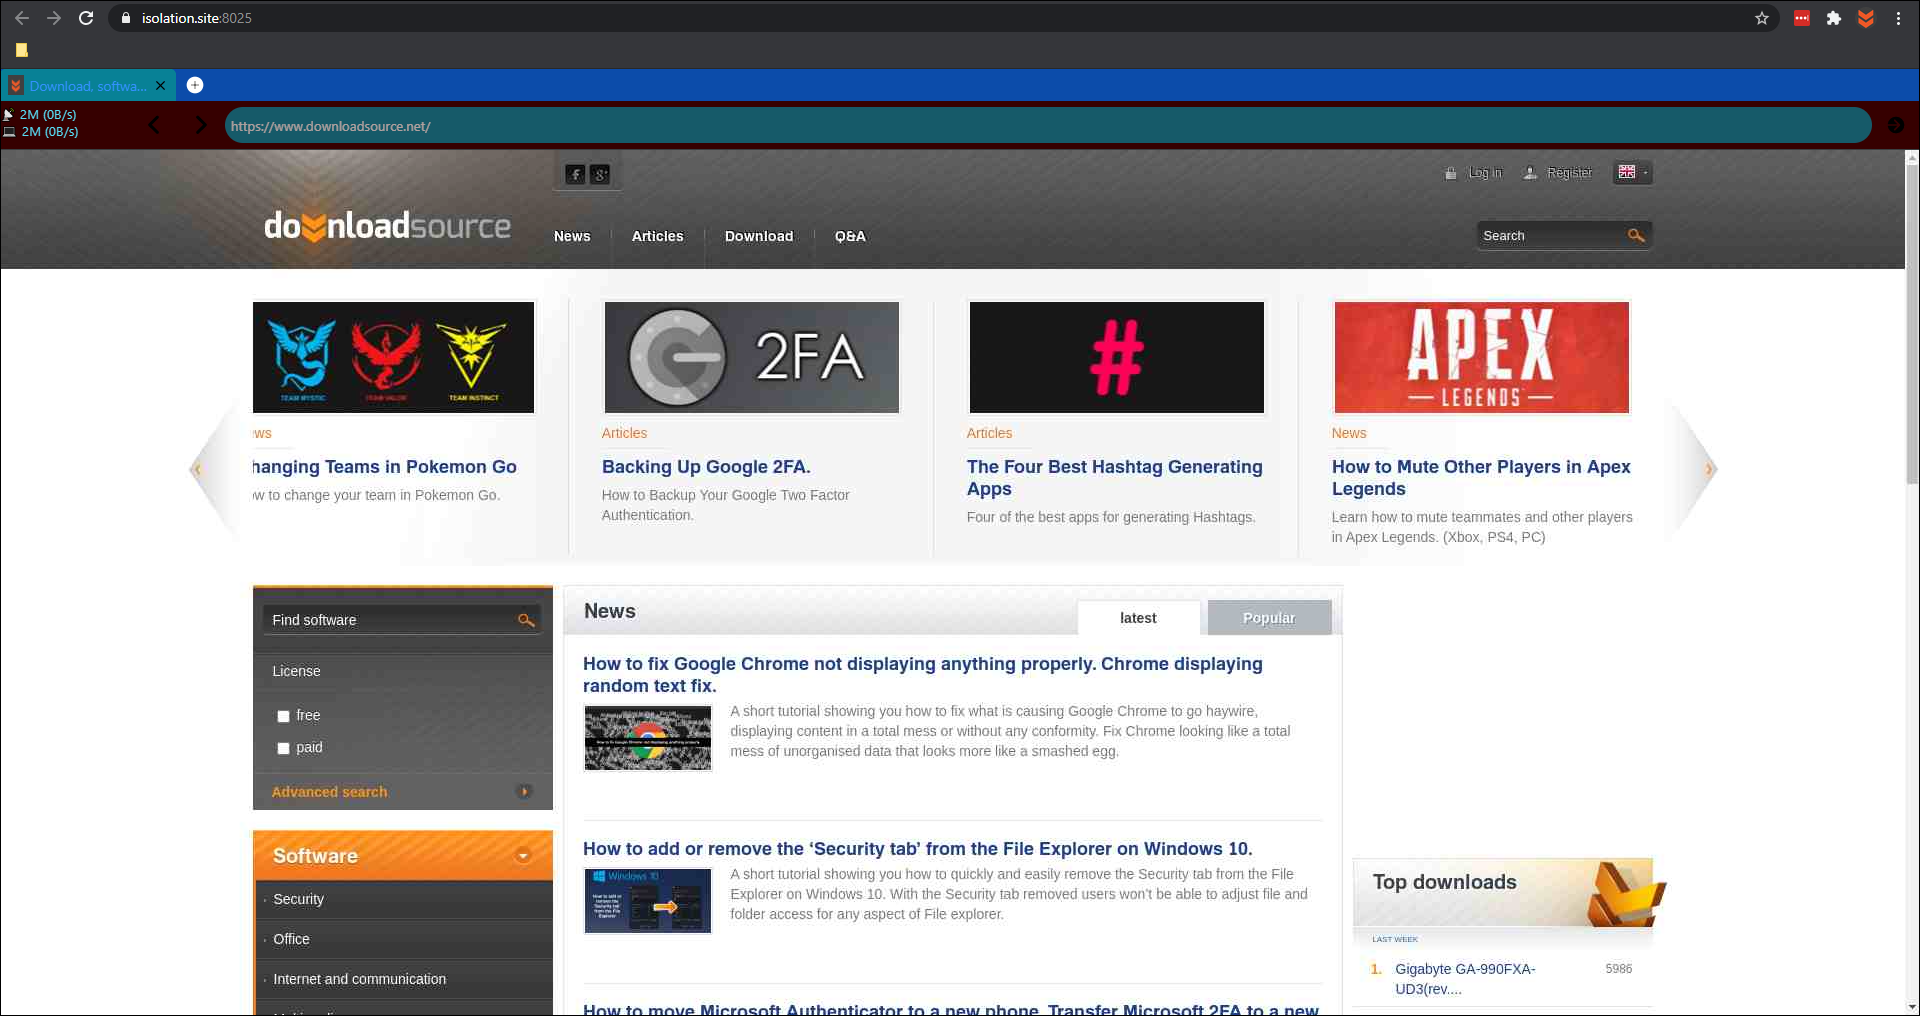1920x1016 pixels.
Task: Click the round button right of the URL bar
Action: [x=1895, y=125]
